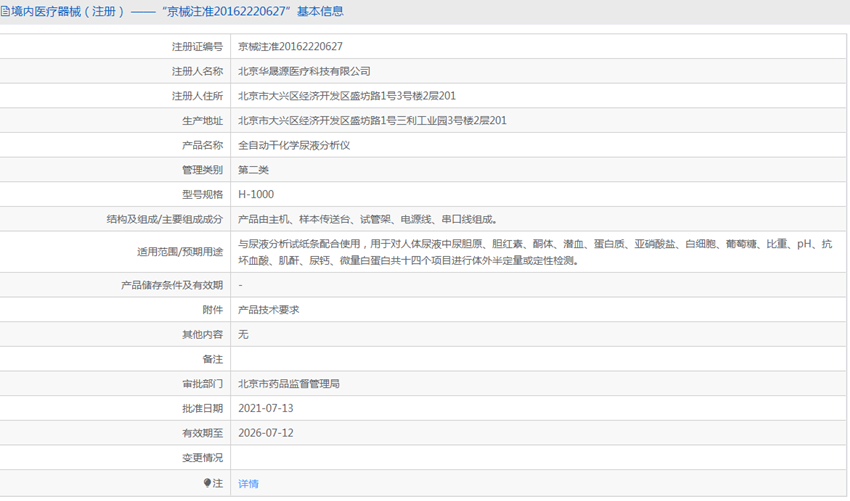Select 北京华晟源医疗科技有限公司 in 注册人名称 row
The image size is (850, 501).
tap(304, 71)
